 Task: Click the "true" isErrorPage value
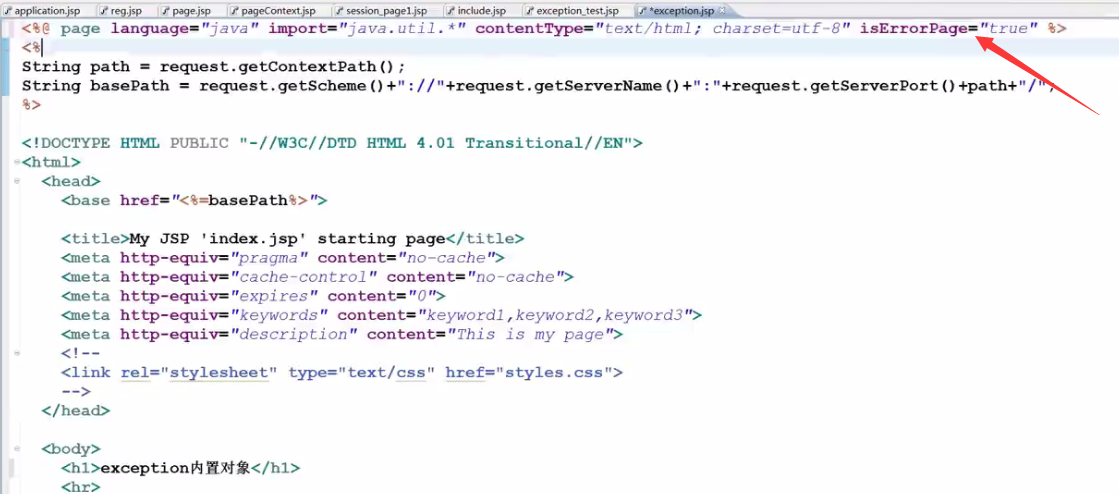1007,29
